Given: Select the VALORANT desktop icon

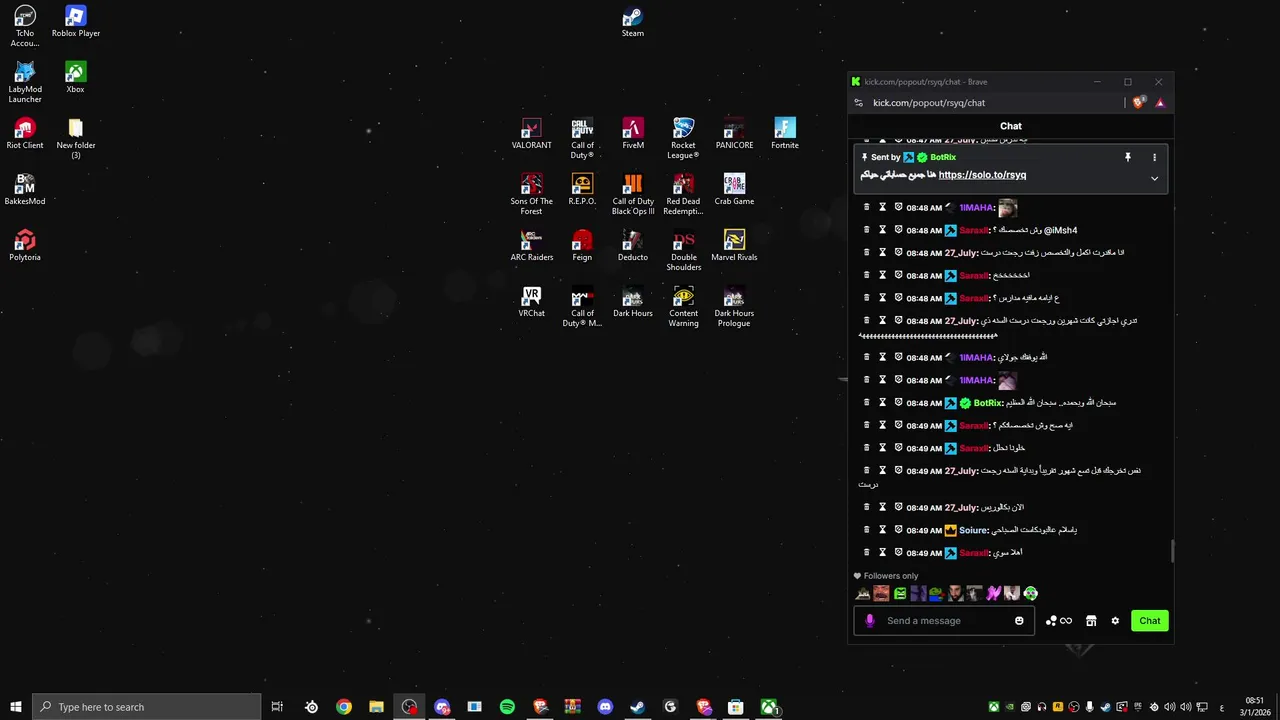Looking at the screenshot, I should coord(531,134).
